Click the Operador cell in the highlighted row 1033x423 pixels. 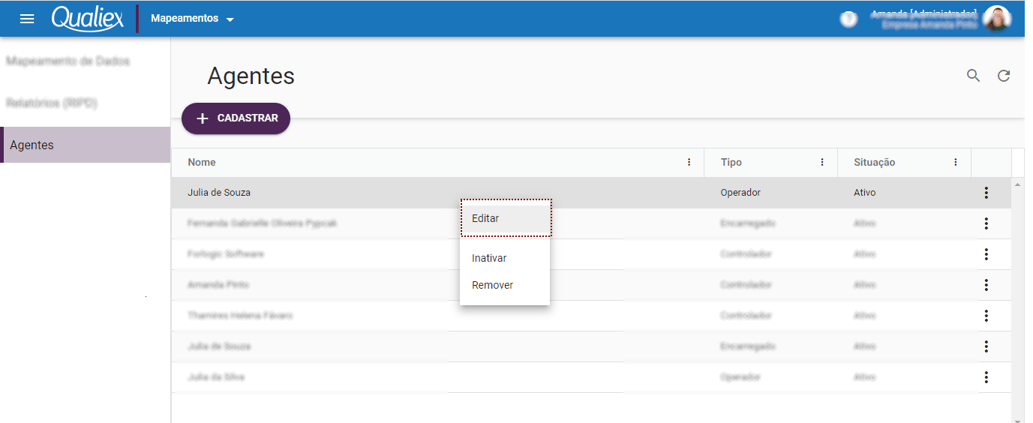tap(740, 193)
